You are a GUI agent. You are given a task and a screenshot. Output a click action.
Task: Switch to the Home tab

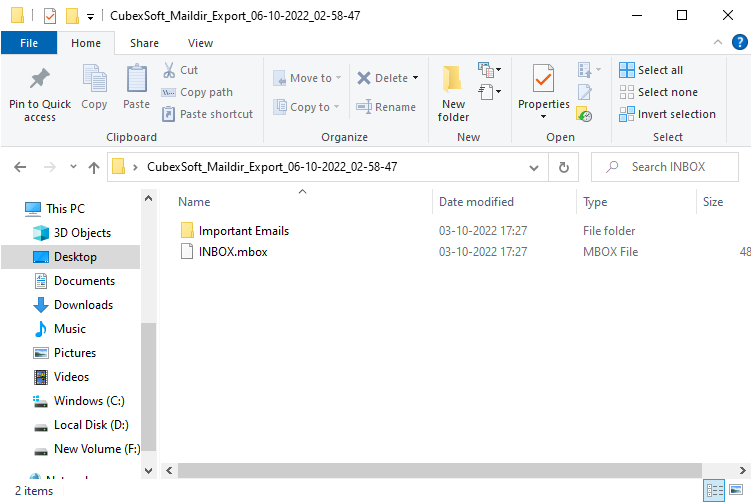[x=86, y=43]
